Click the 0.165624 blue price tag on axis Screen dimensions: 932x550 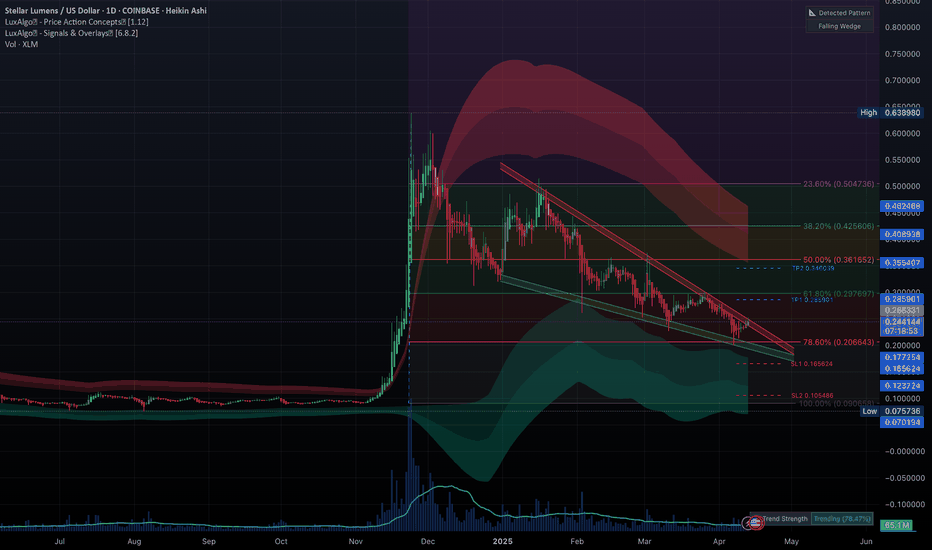(x=902, y=369)
